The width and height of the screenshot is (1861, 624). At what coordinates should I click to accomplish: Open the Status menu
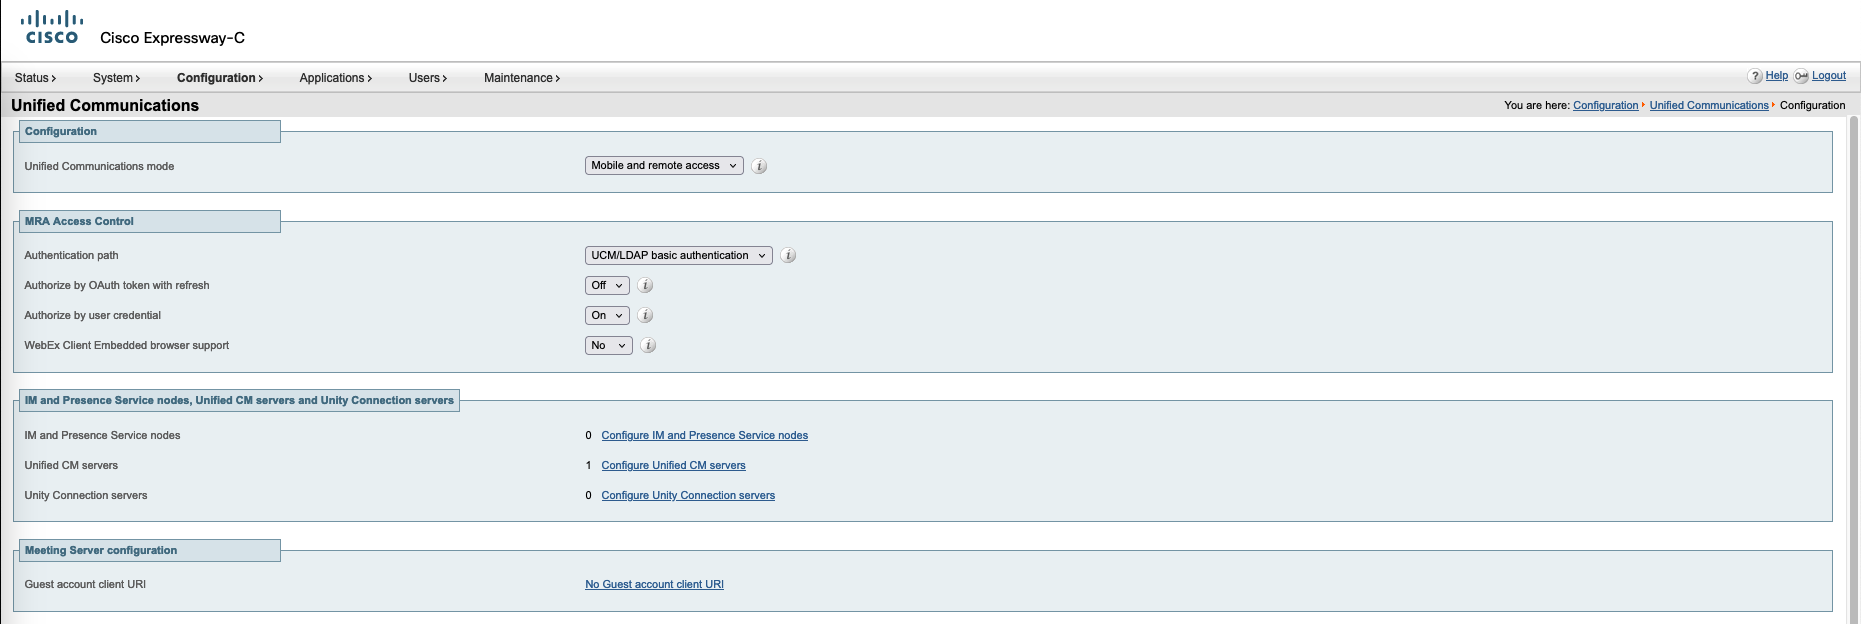pos(35,78)
